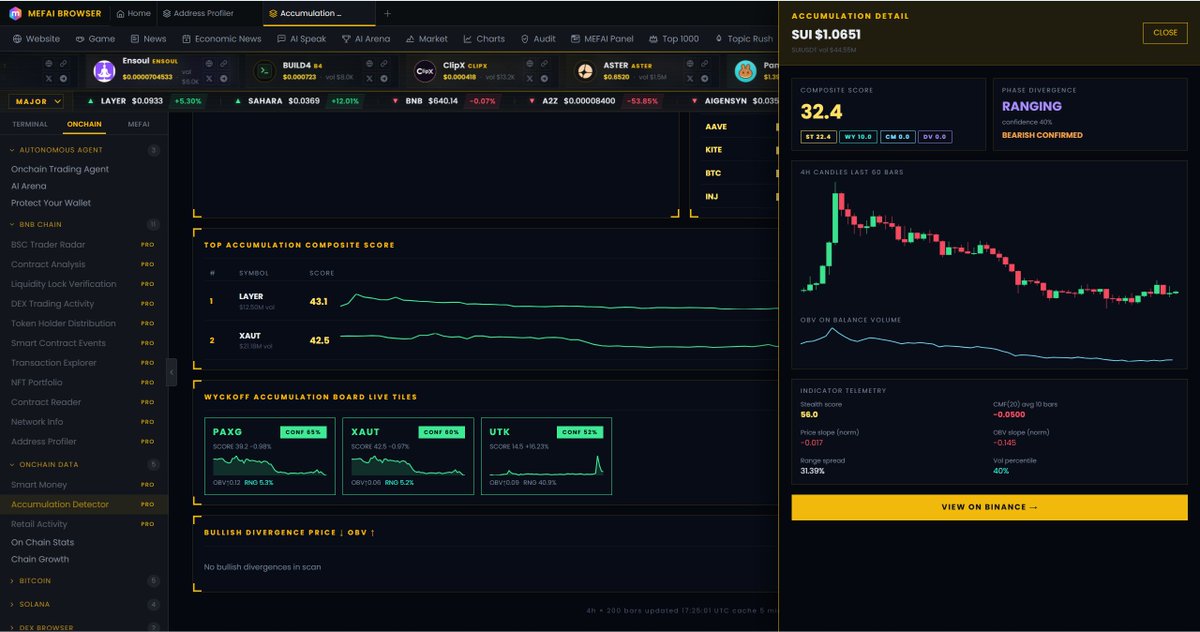Click View on Binance button
The width and height of the screenshot is (1200, 632).
989,507
